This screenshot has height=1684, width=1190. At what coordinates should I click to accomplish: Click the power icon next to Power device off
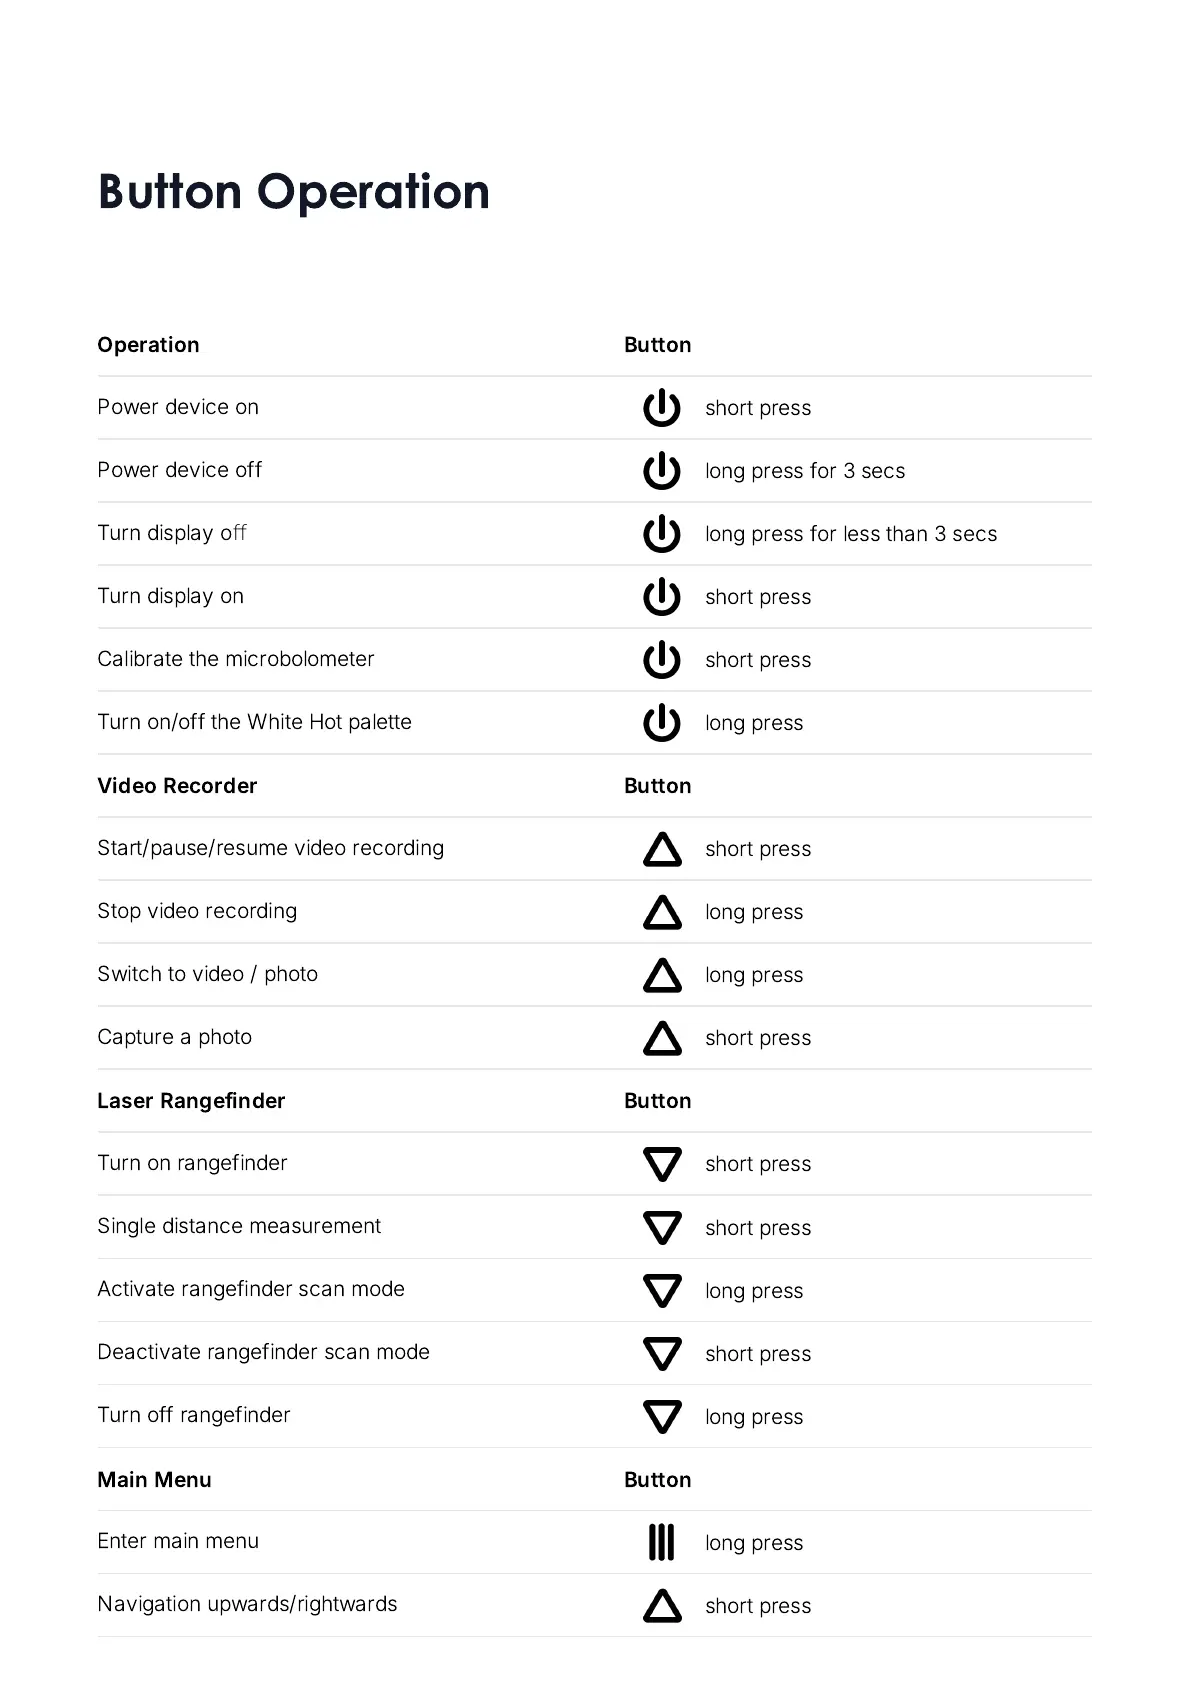(661, 471)
